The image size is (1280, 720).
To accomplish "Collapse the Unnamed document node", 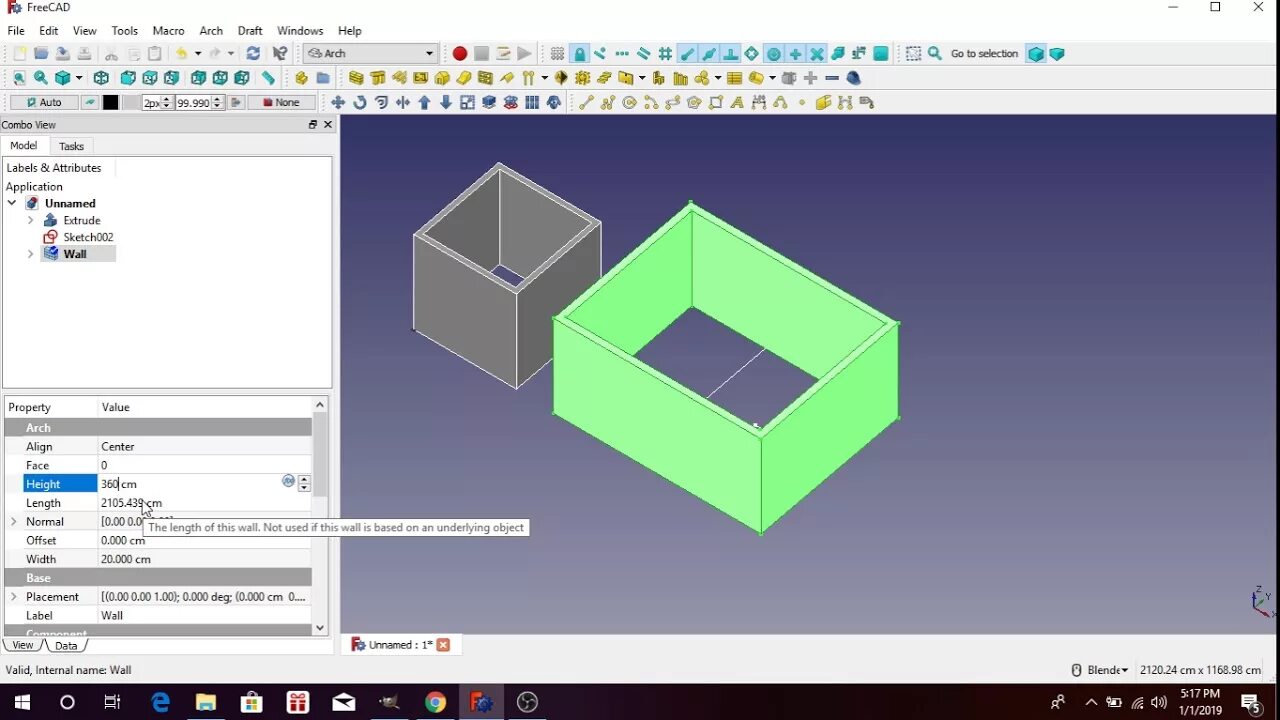I will click(12, 203).
